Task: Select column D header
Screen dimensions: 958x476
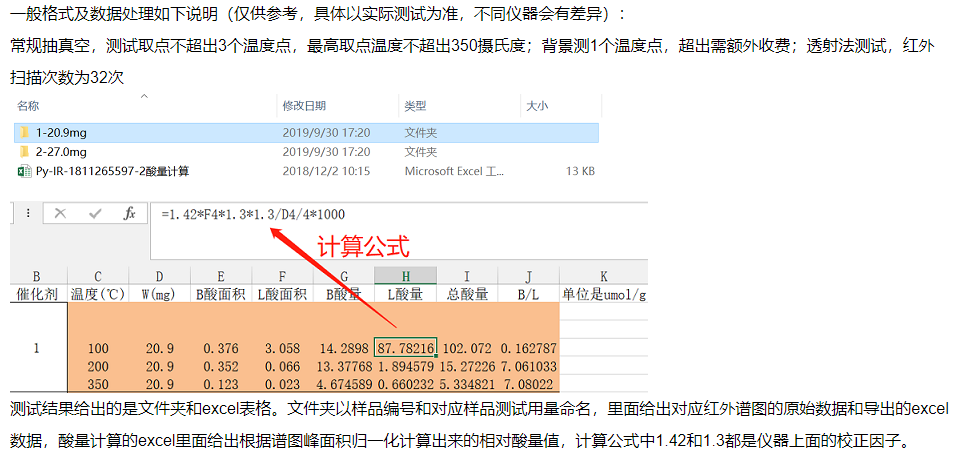Action: click(159, 276)
